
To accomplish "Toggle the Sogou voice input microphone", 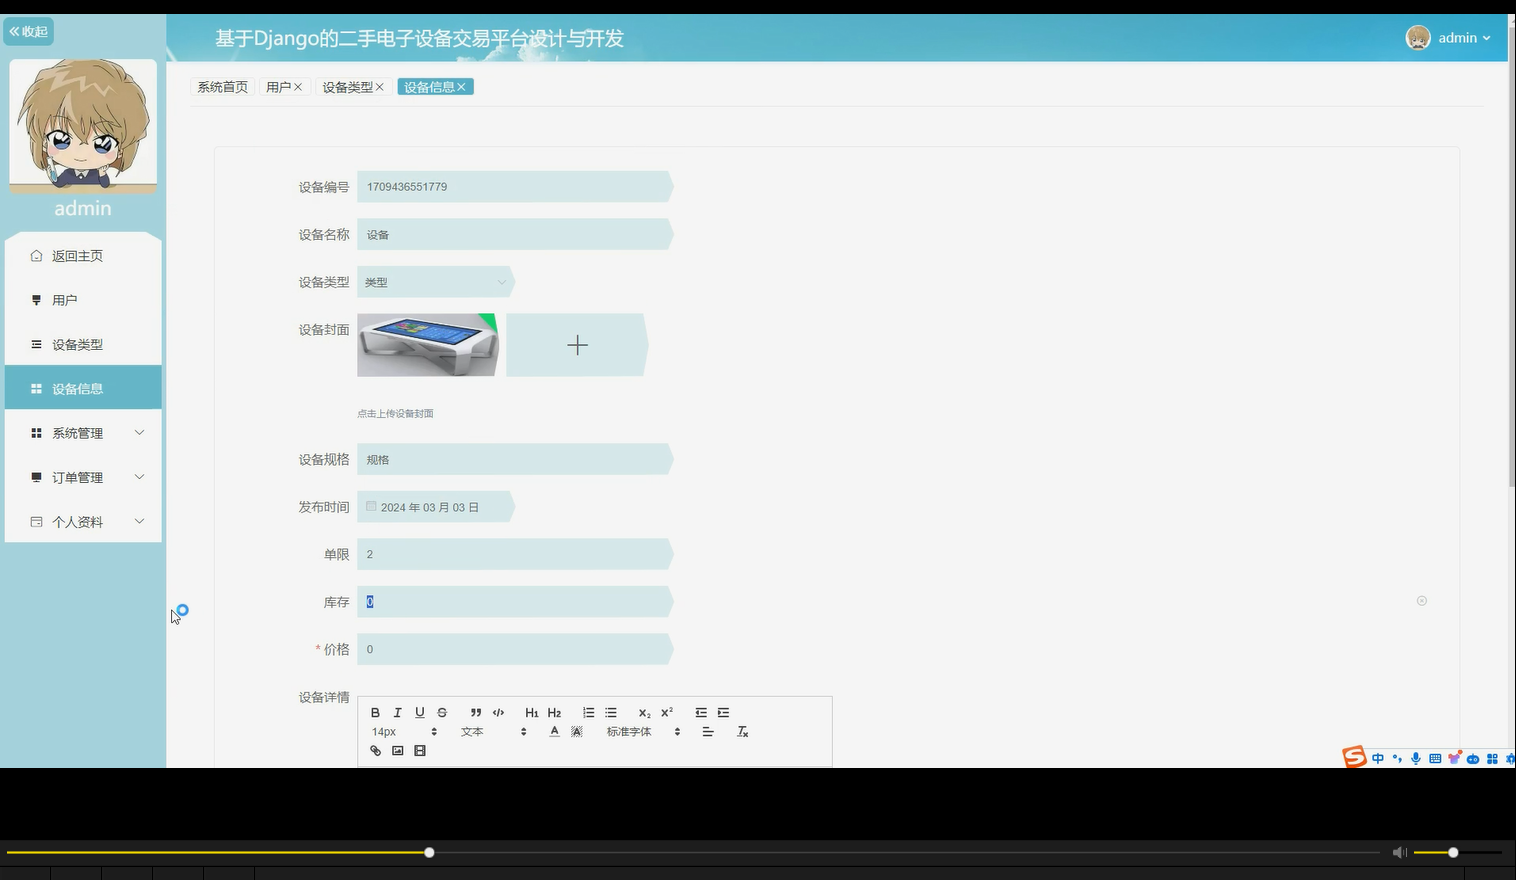I will point(1416,759).
